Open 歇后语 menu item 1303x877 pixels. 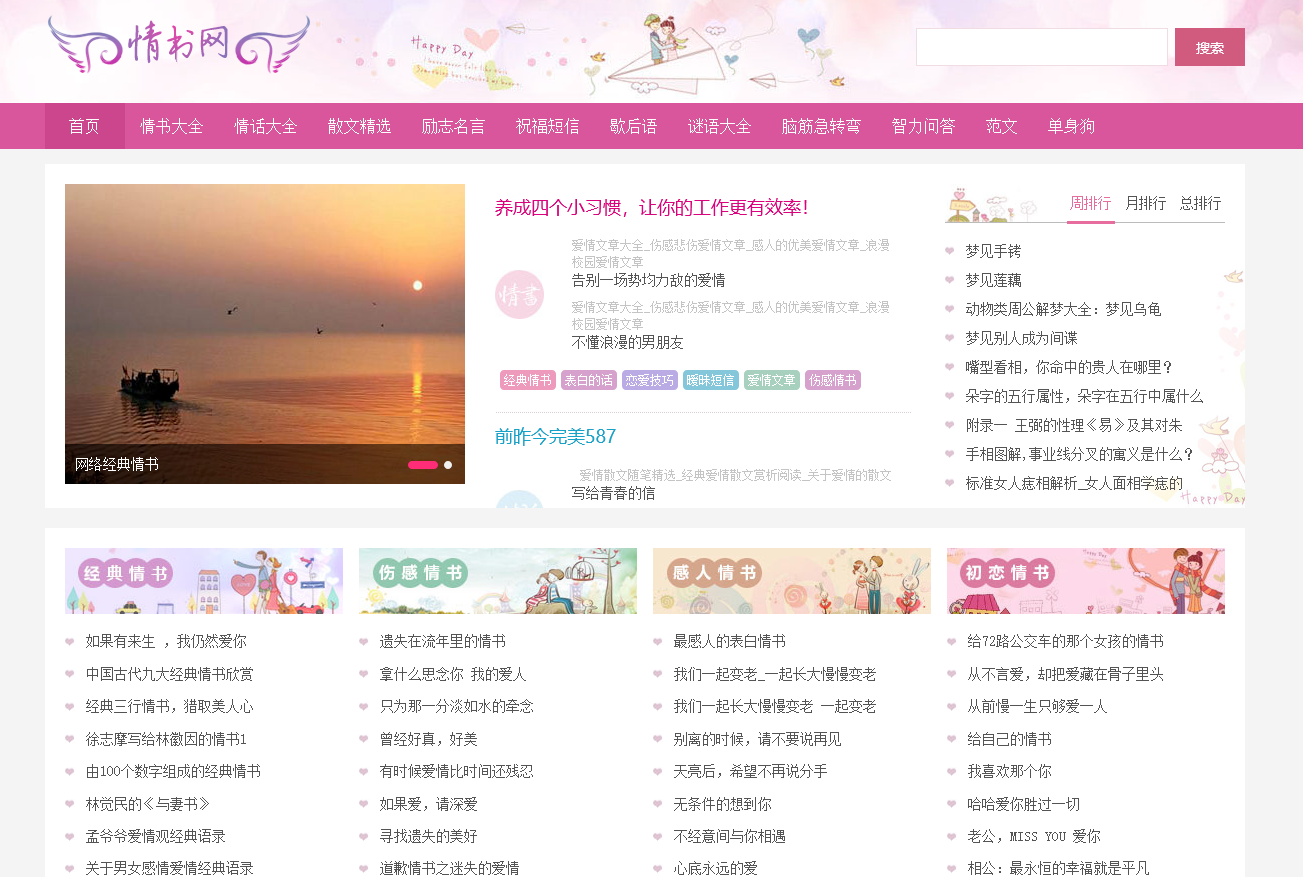click(633, 126)
